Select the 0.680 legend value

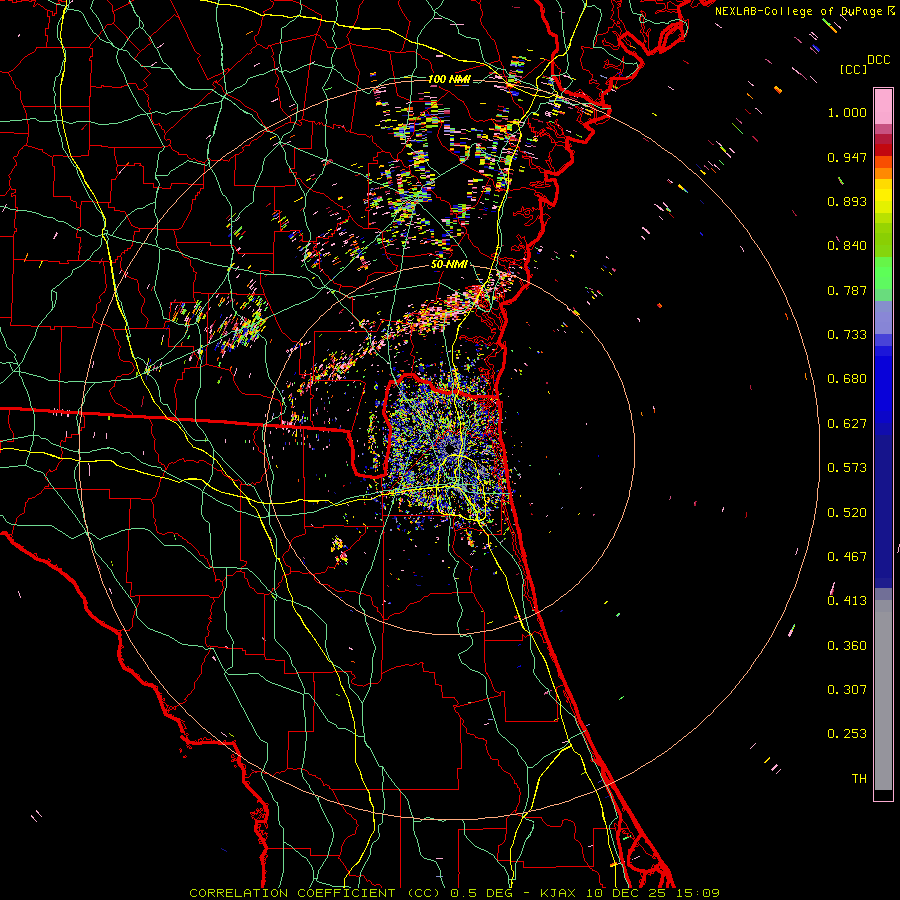847,379
